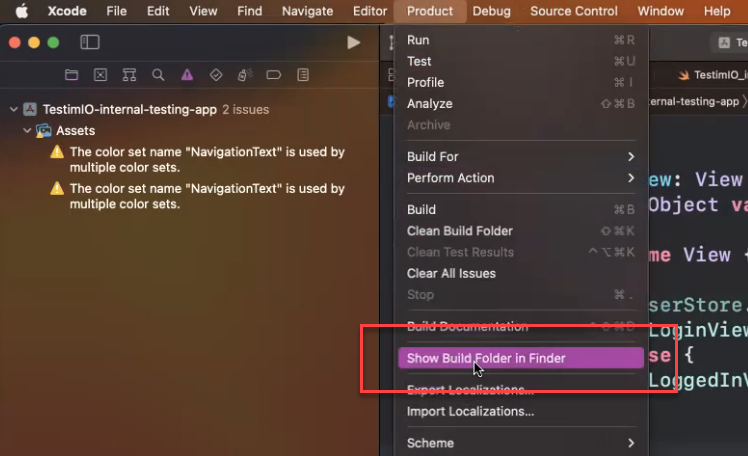The width and height of the screenshot is (748, 456).
Task: Toggle the navigator sidebar icon
Action: (x=90, y=42)
